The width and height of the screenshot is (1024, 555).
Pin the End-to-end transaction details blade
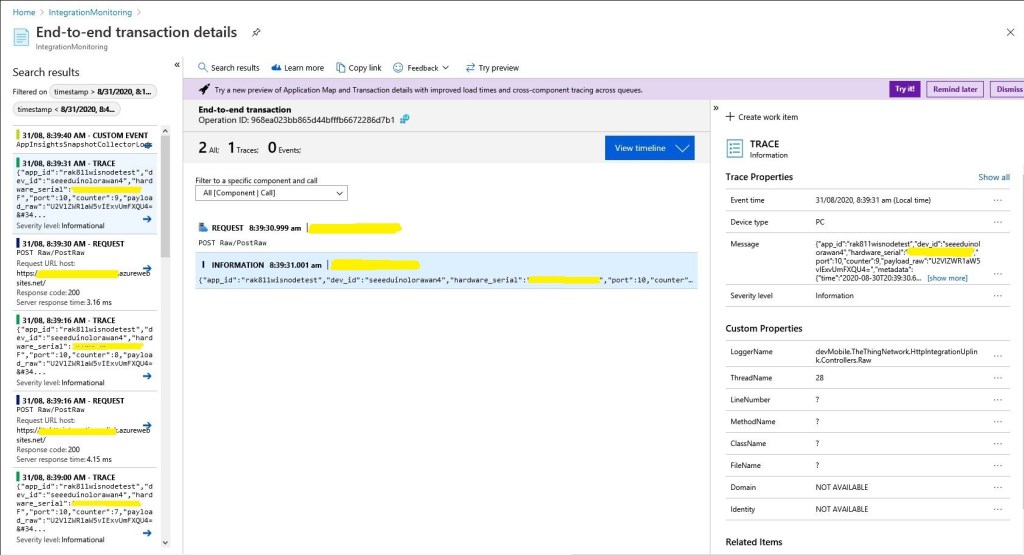point(256,33)
